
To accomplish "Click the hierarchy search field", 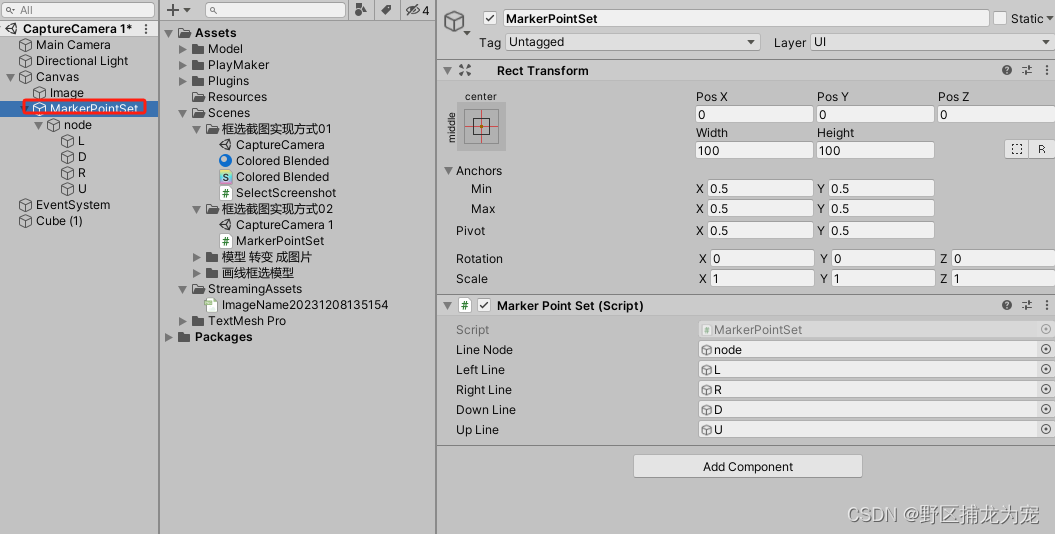I will pos(79,10).
